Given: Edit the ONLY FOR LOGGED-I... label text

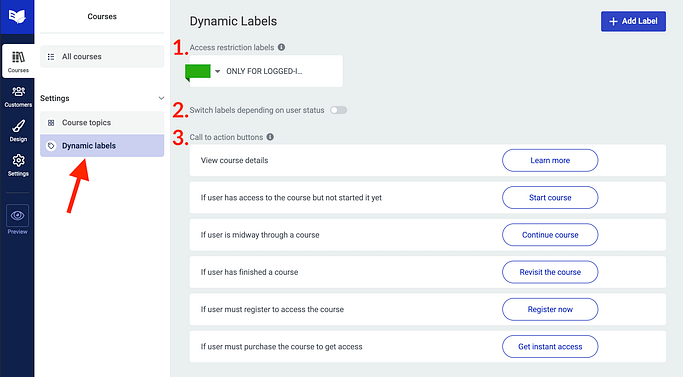Looking at the screenshot, I should point(264,71).
